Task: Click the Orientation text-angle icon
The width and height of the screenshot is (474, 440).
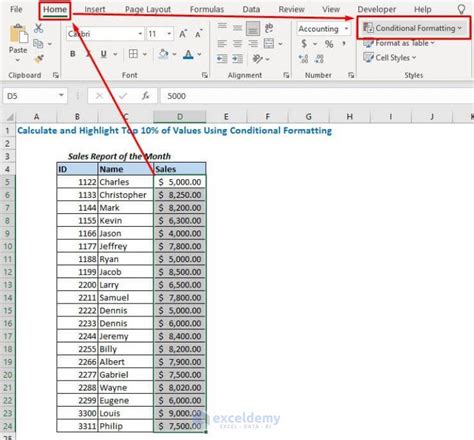Action: (x=257, y=59)
